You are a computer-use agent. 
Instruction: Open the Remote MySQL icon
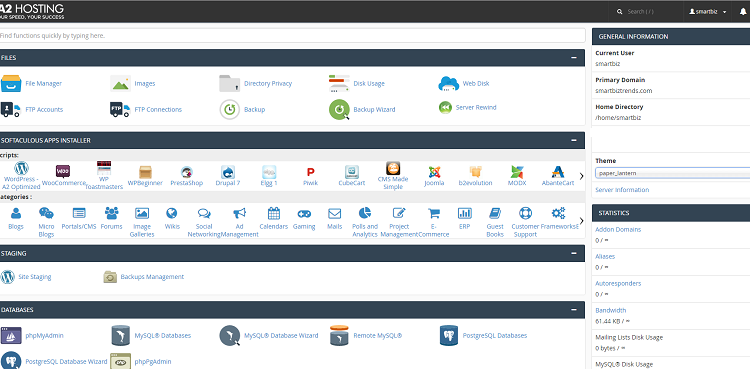[x=339, y=335]
